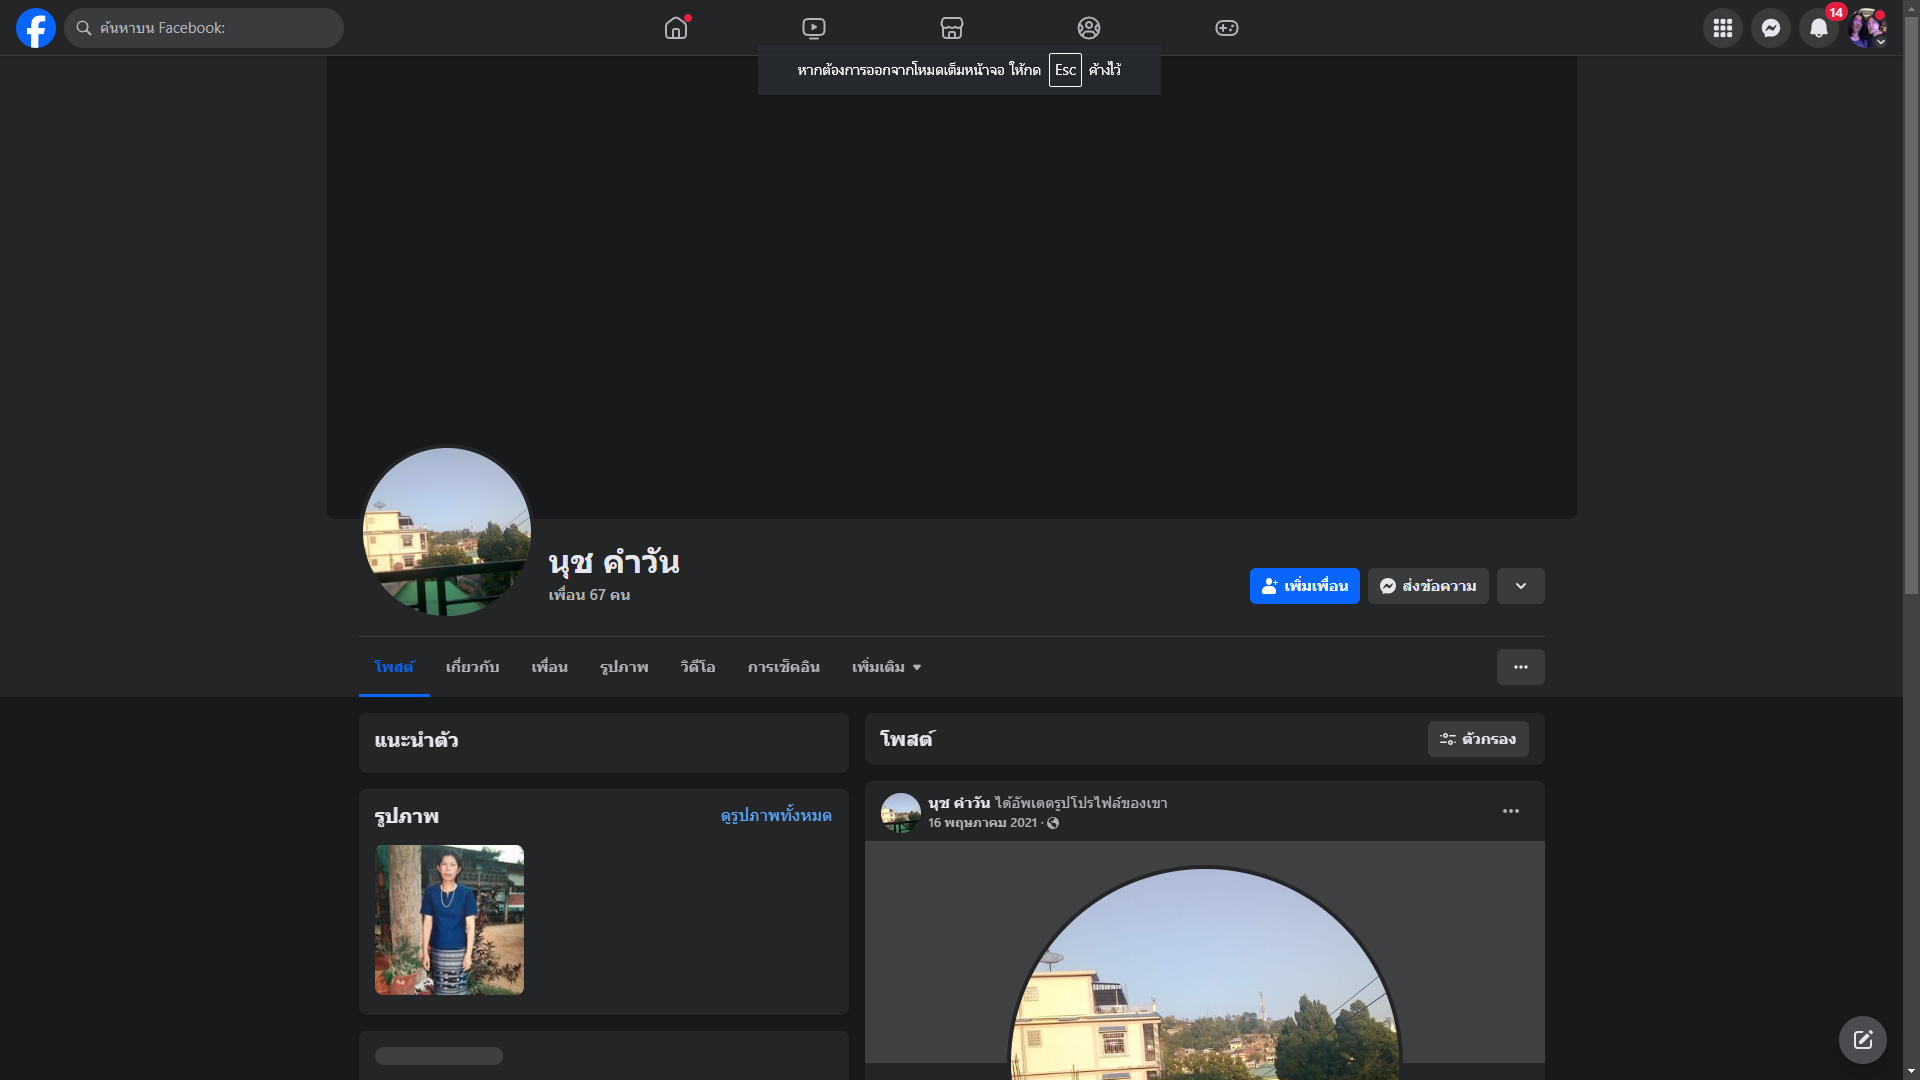Expand the เพิ่มเติม dropdown tab
The width and height of the screenshot is (1920, 1080).
pos(886,667)
